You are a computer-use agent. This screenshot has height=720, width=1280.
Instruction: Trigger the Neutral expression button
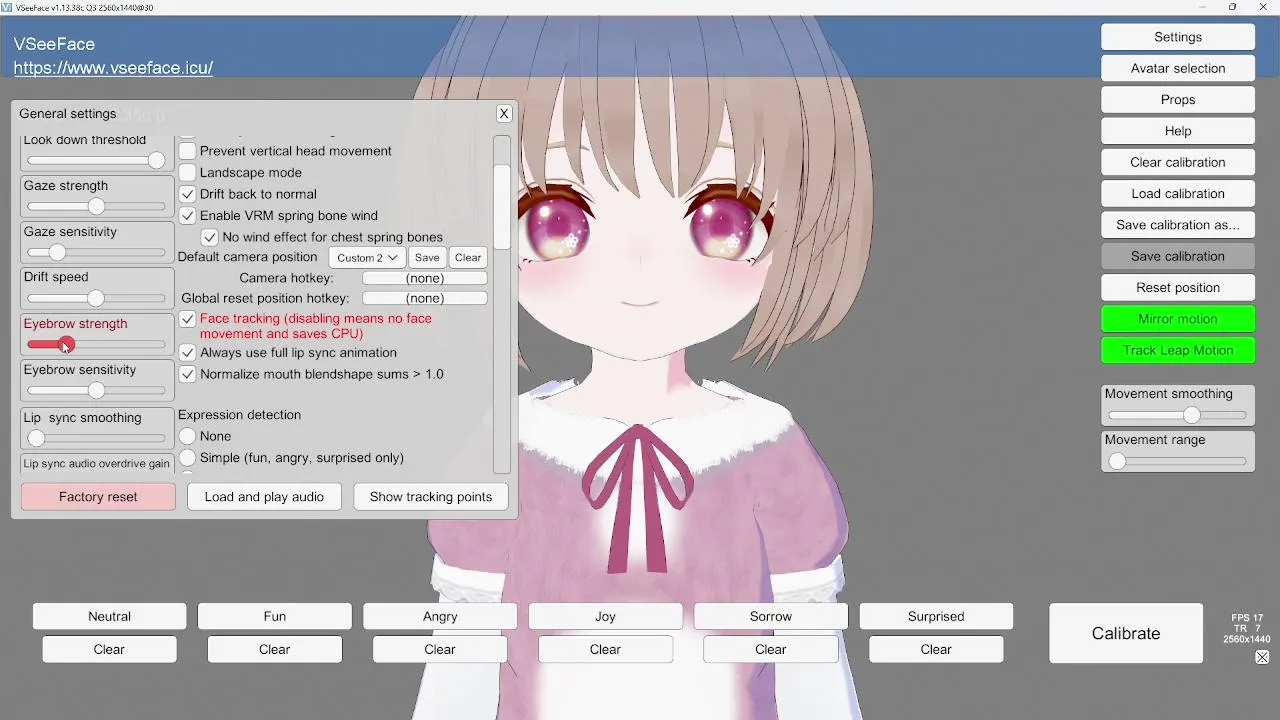pos(109,617)
